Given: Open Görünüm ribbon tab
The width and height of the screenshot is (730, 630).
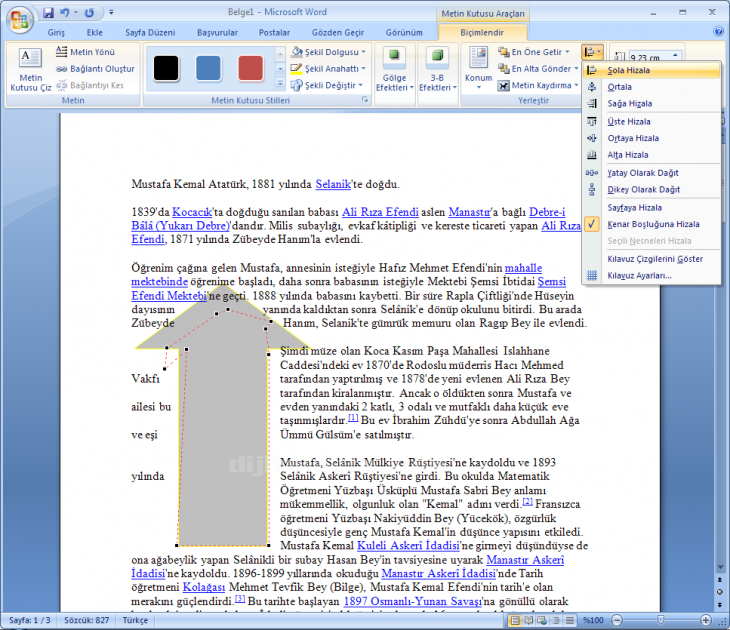Looking at the screenshot, I should (x=404, y=33).
